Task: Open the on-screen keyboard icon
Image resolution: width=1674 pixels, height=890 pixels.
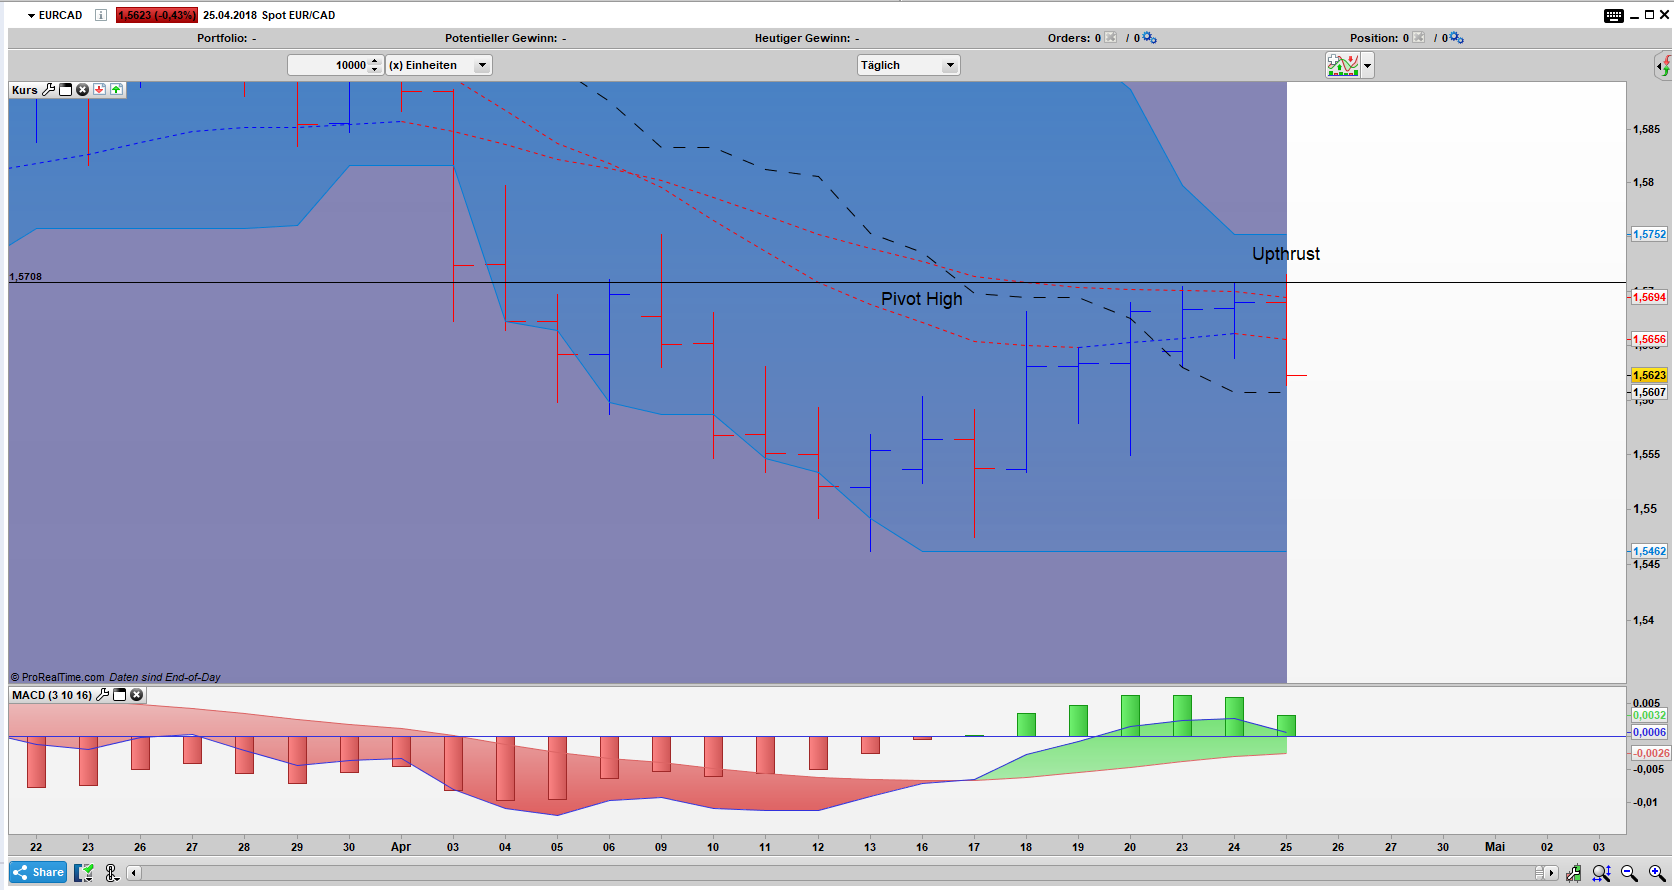Action: pos(1614,15)
